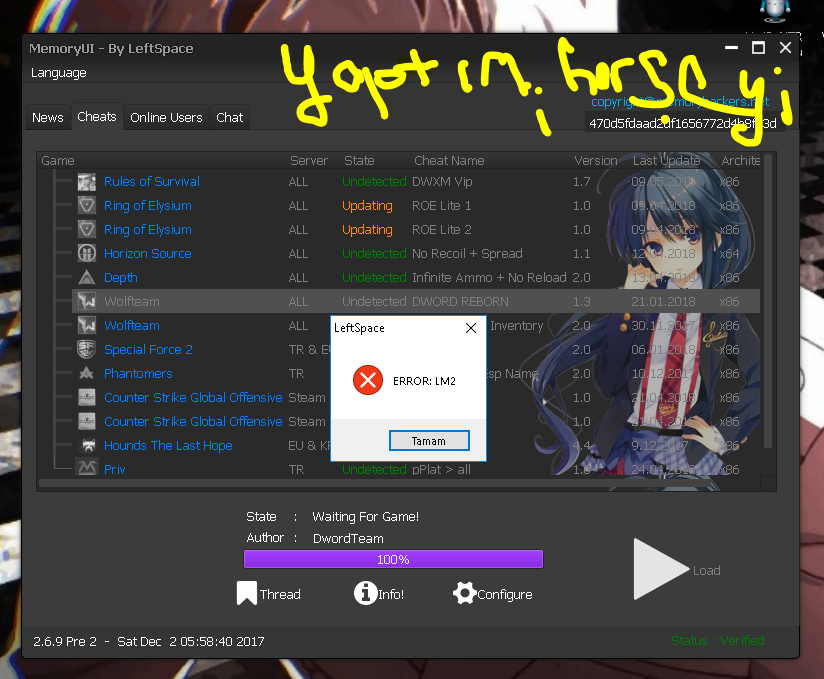Click the Load label beside the play triangle
The height and width of the screenshot is (679, 824).
(706, 571)
